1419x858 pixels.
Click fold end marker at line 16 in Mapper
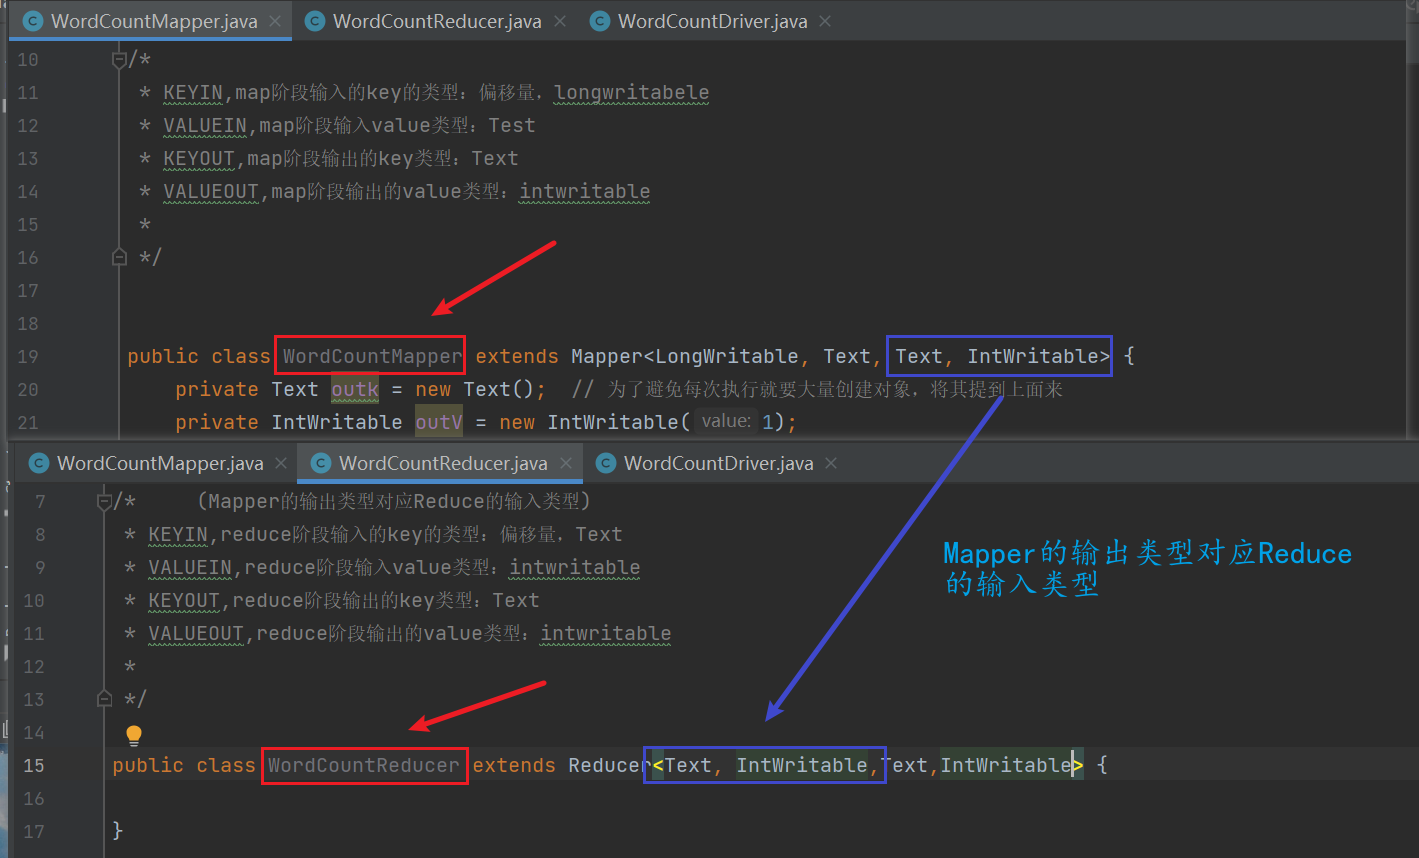(x=119, y=257)
